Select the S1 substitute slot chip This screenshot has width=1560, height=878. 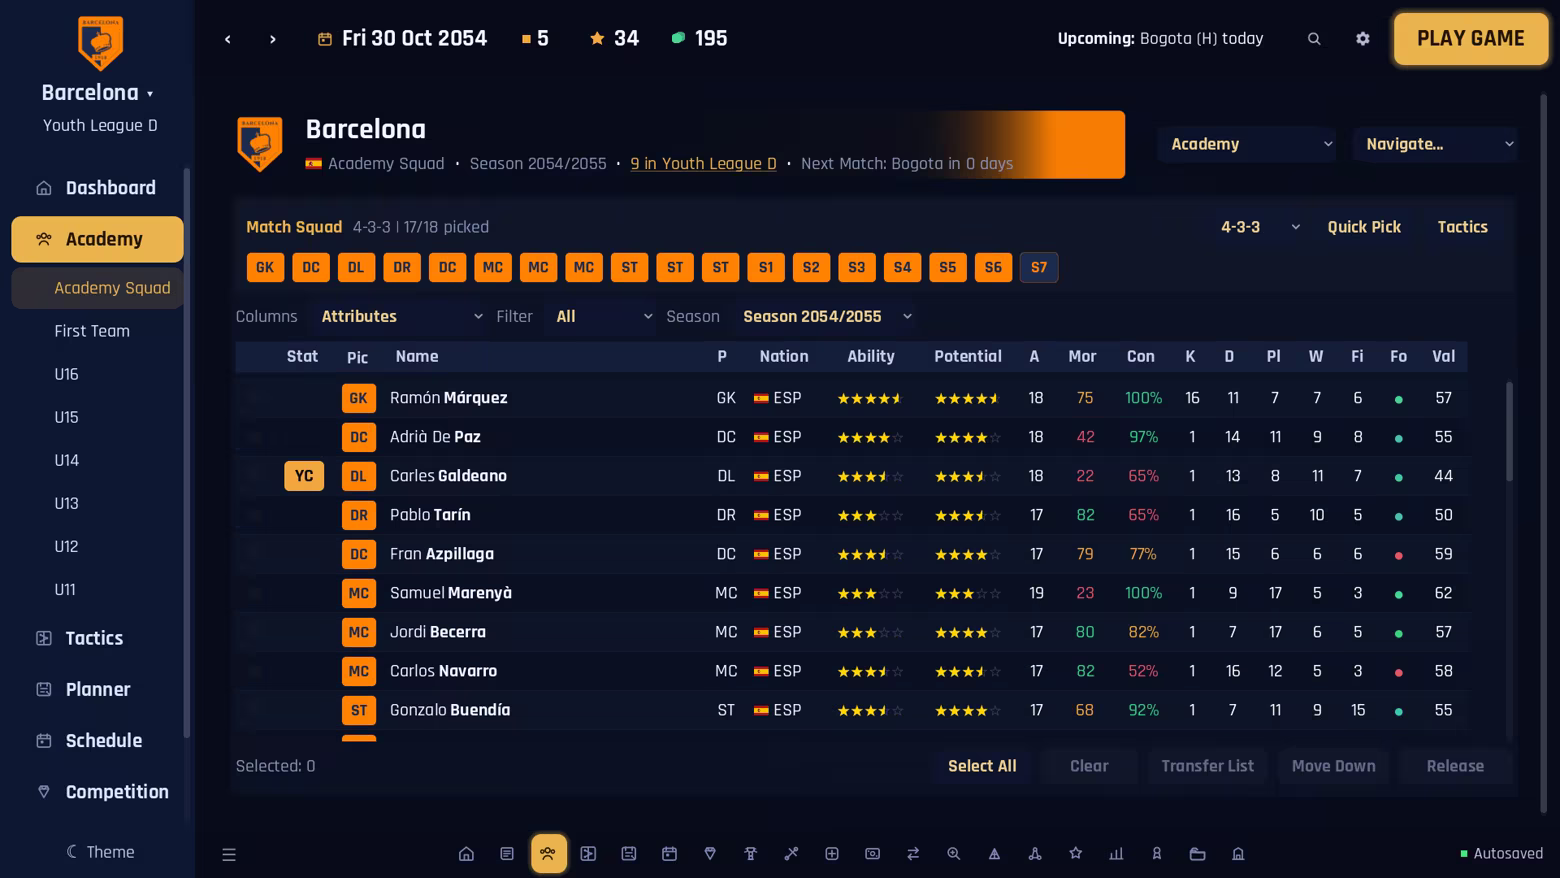(766, 267)
